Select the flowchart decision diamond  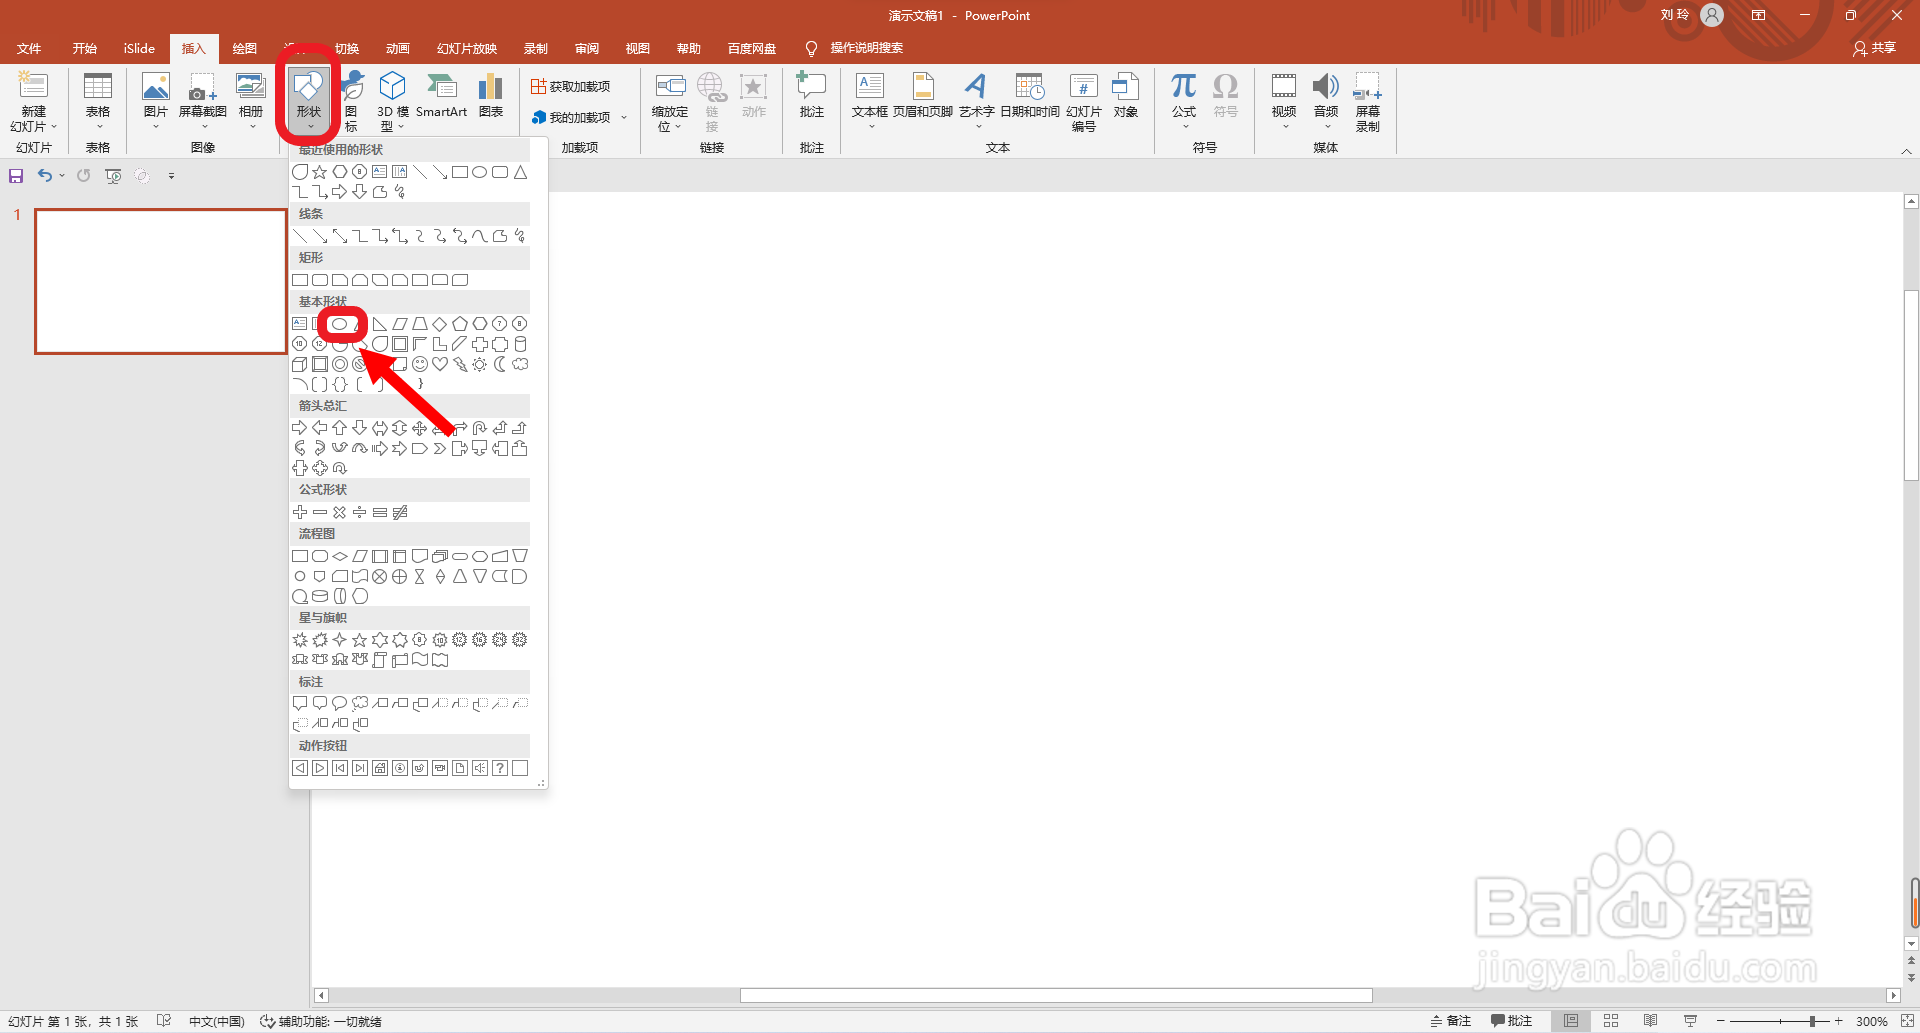pyautogui.click(x=340, y=556)
